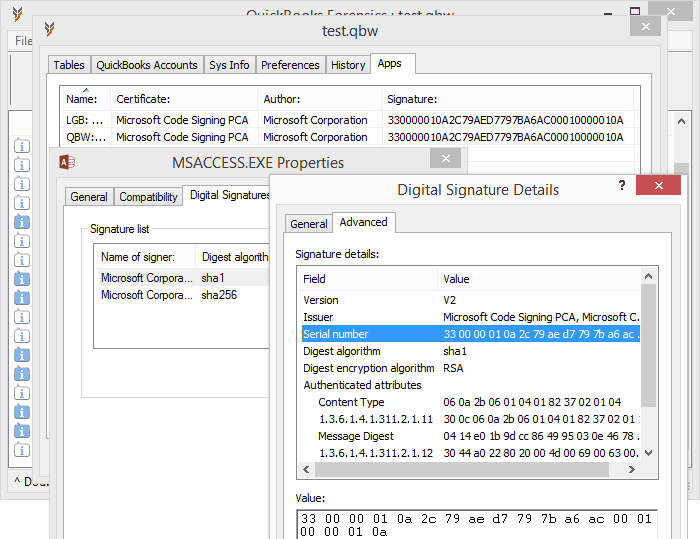
Task: Click the signature details horizontal scrollbar thumb
Action: click(462, 469)
